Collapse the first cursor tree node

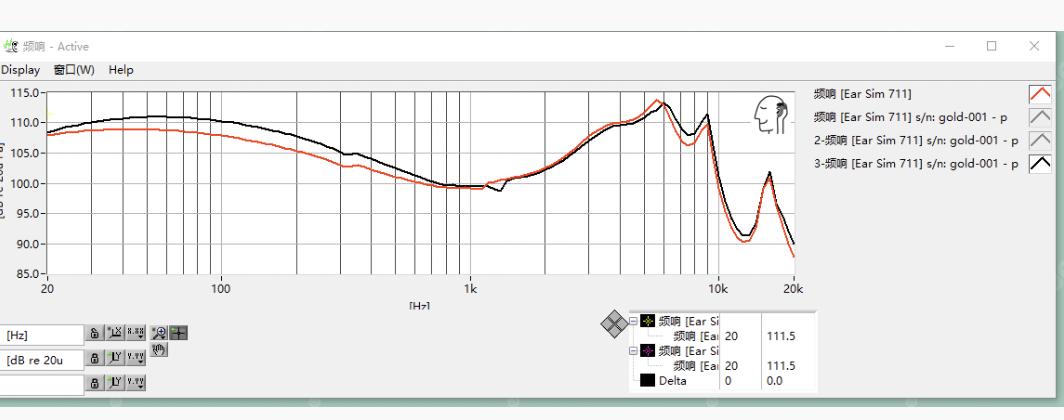[634, 321]
